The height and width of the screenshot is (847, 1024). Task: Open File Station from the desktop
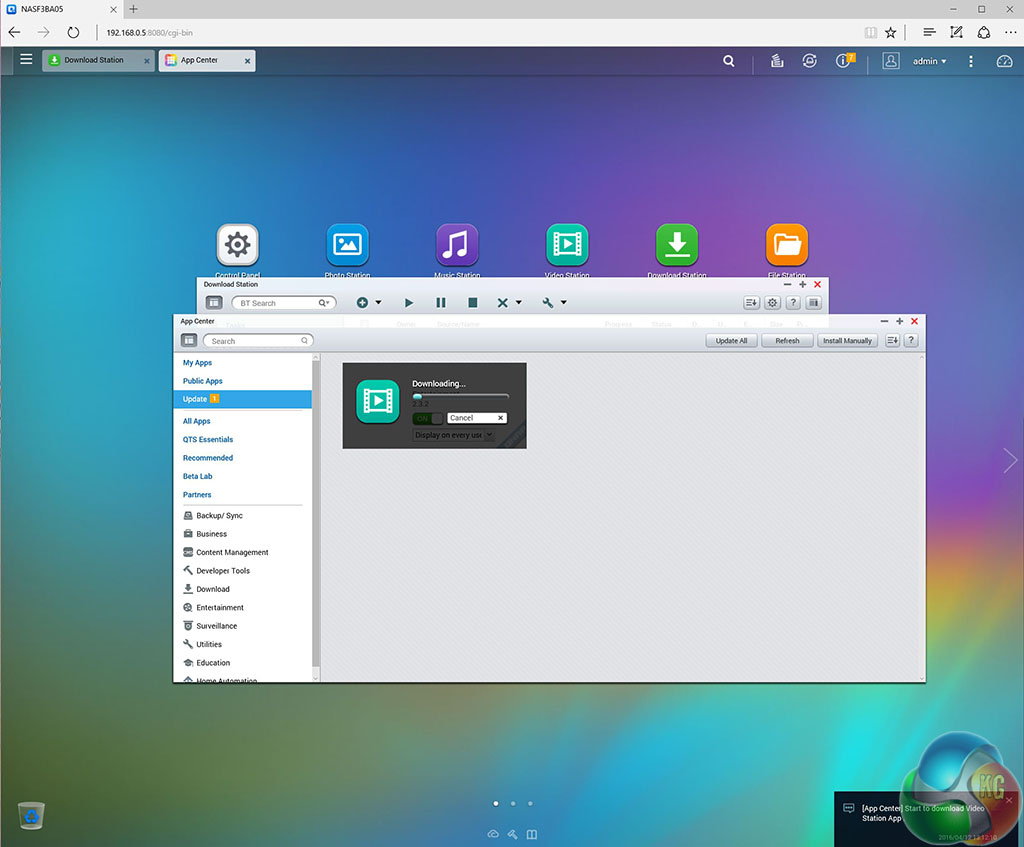pos(787,245)
